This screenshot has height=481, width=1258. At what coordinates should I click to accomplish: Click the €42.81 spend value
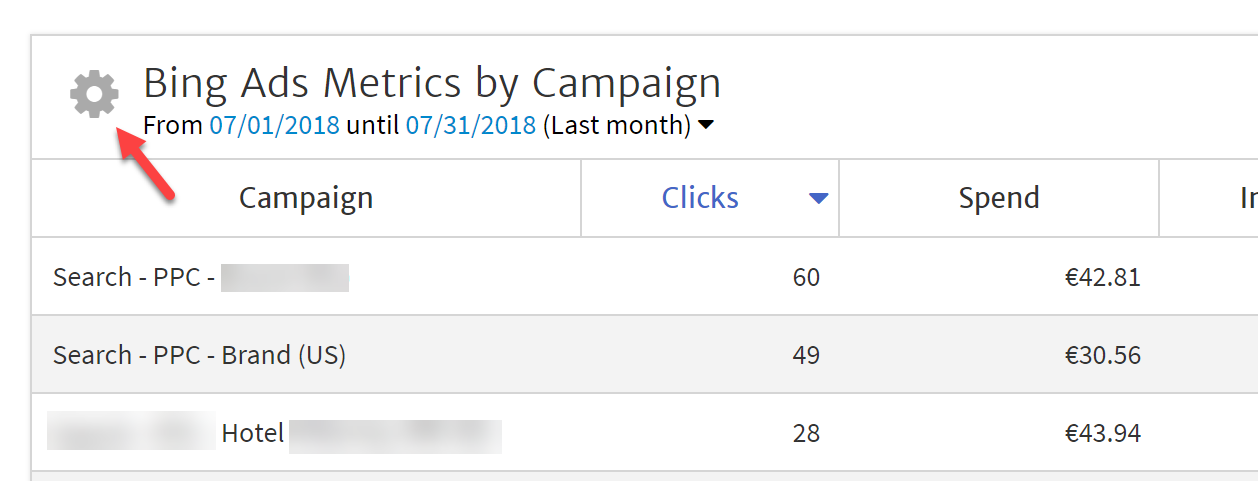tap(1103, 277)
